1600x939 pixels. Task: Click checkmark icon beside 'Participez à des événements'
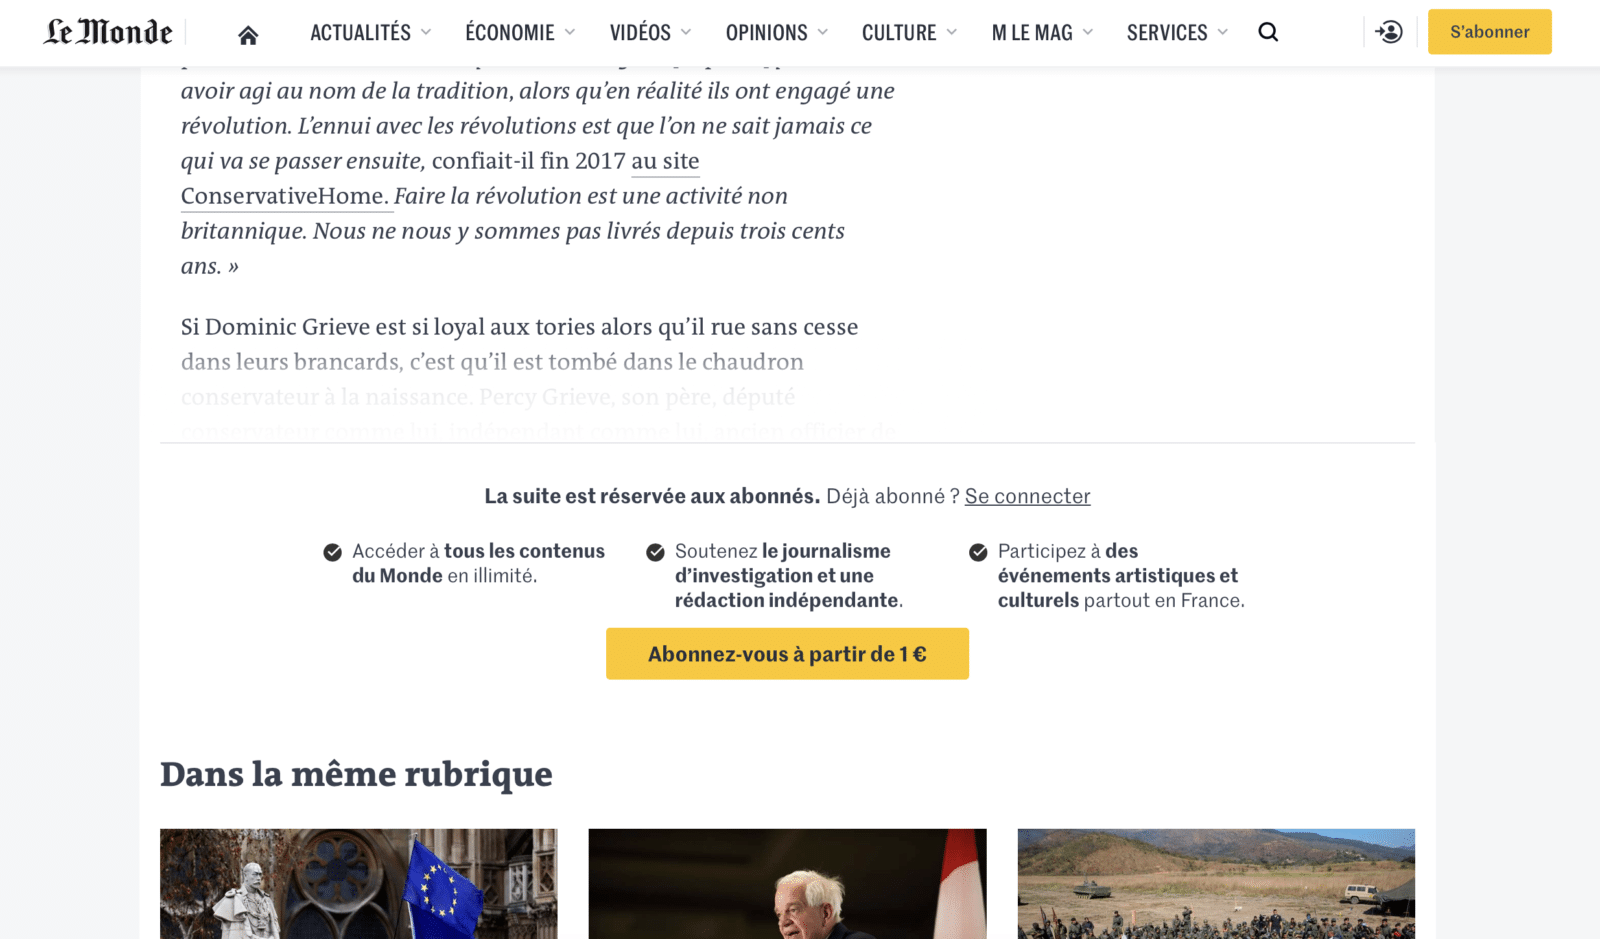(979, 552)
